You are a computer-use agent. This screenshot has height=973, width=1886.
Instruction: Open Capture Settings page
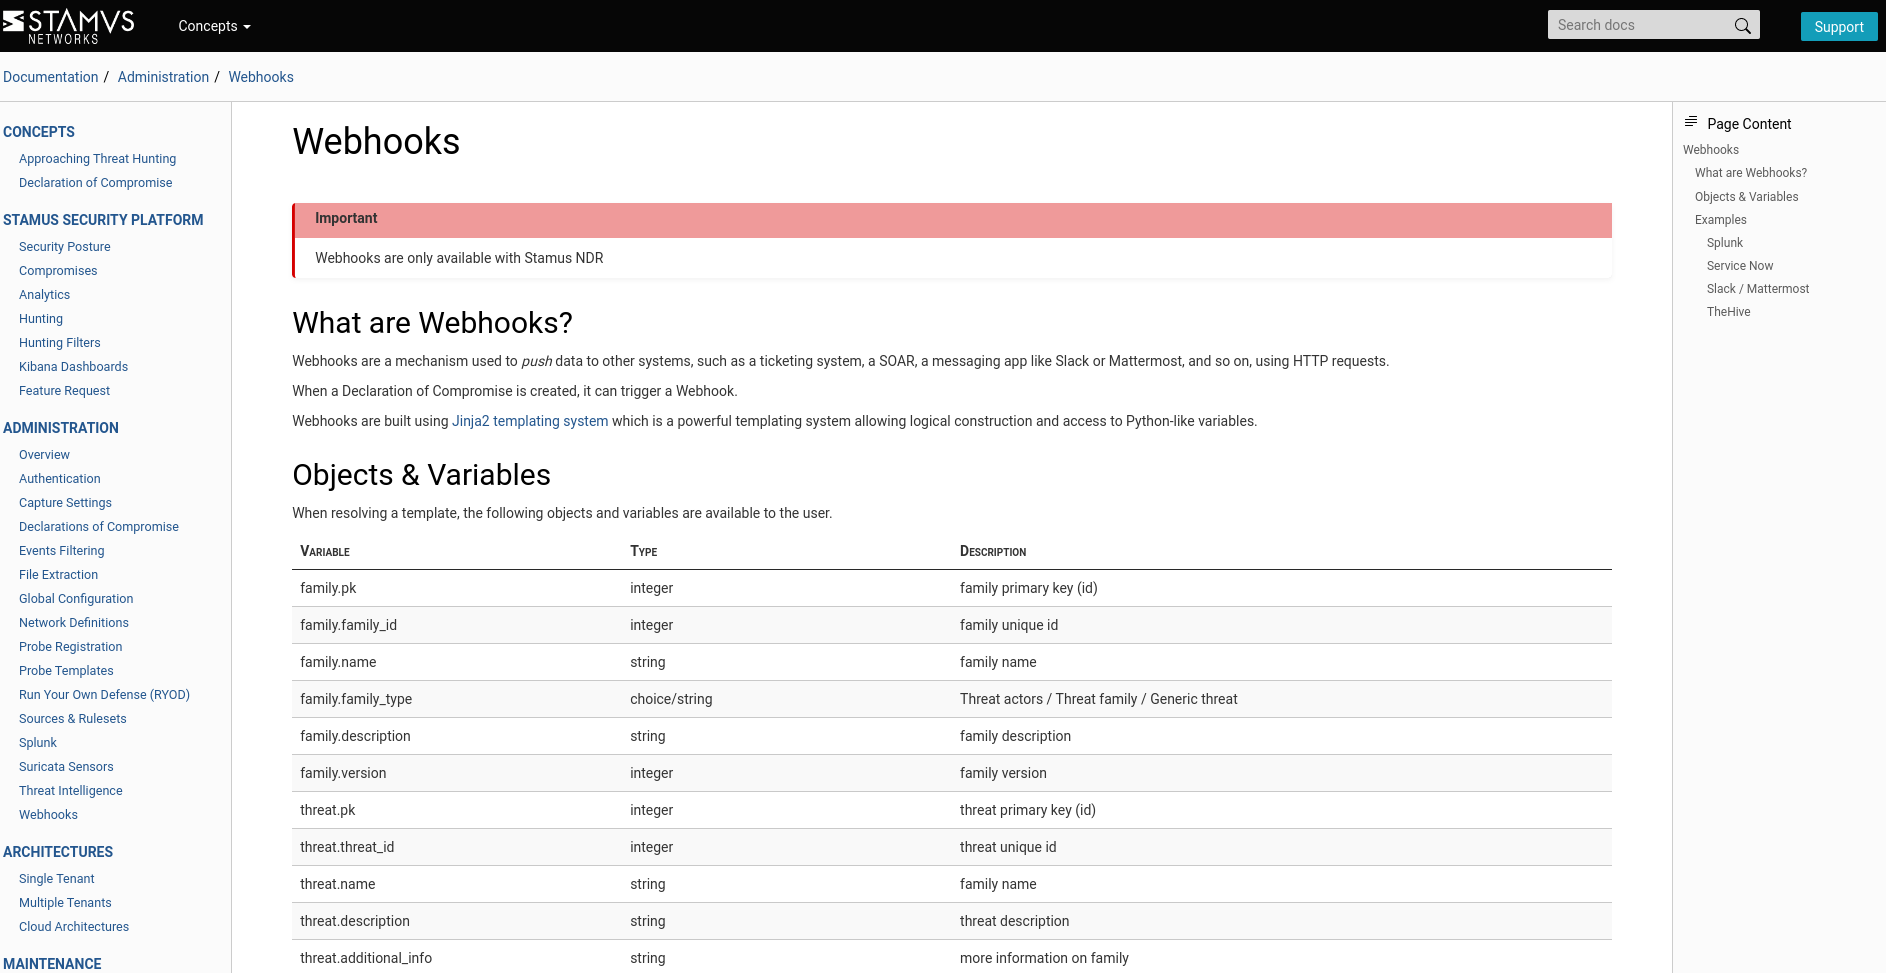65,503
